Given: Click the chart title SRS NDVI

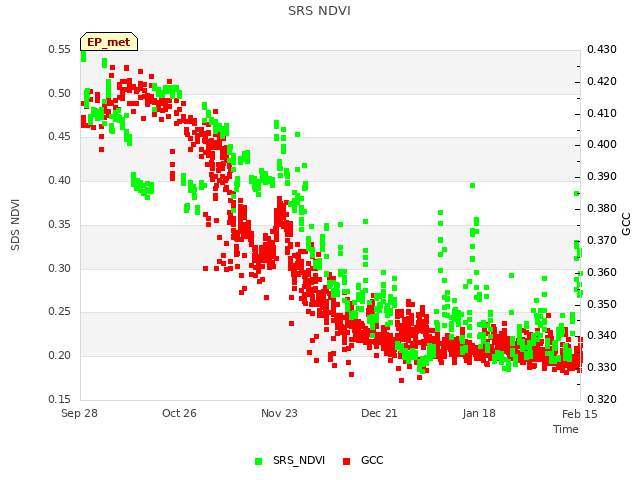Looking at the screenshot, I should 319,11.
